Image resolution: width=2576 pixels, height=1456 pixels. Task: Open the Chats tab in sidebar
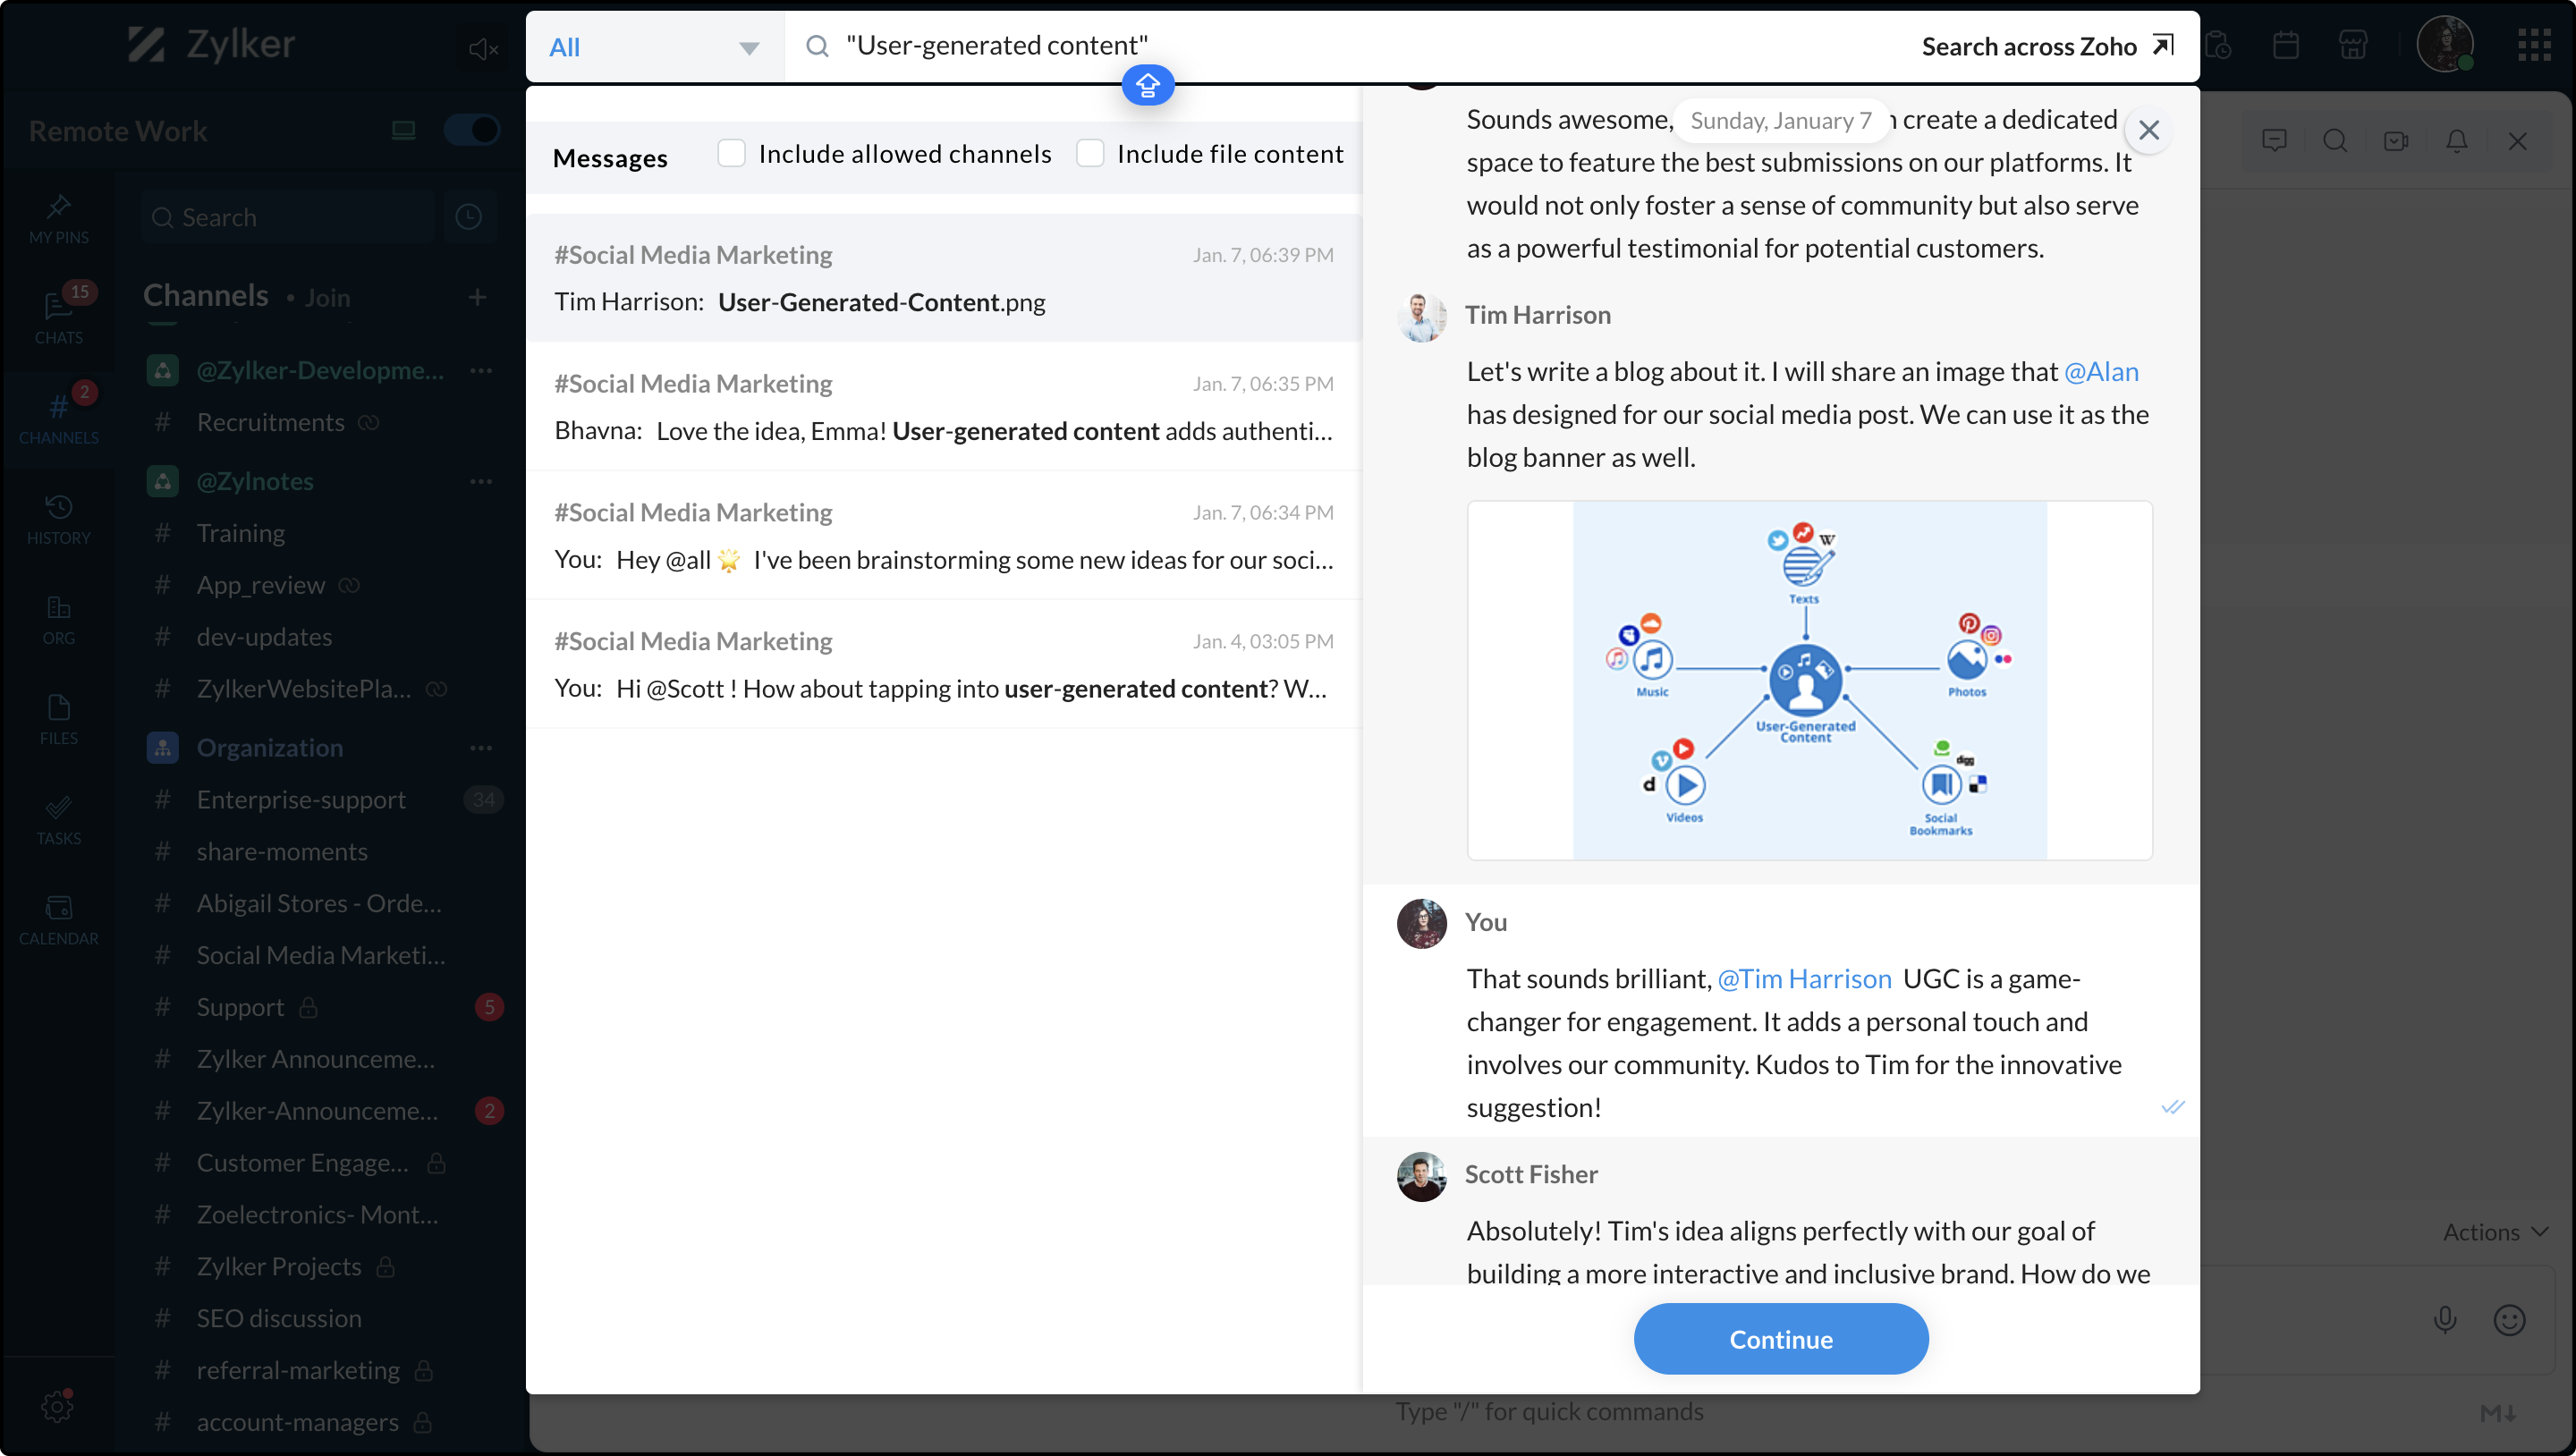(x=58, y=315)
